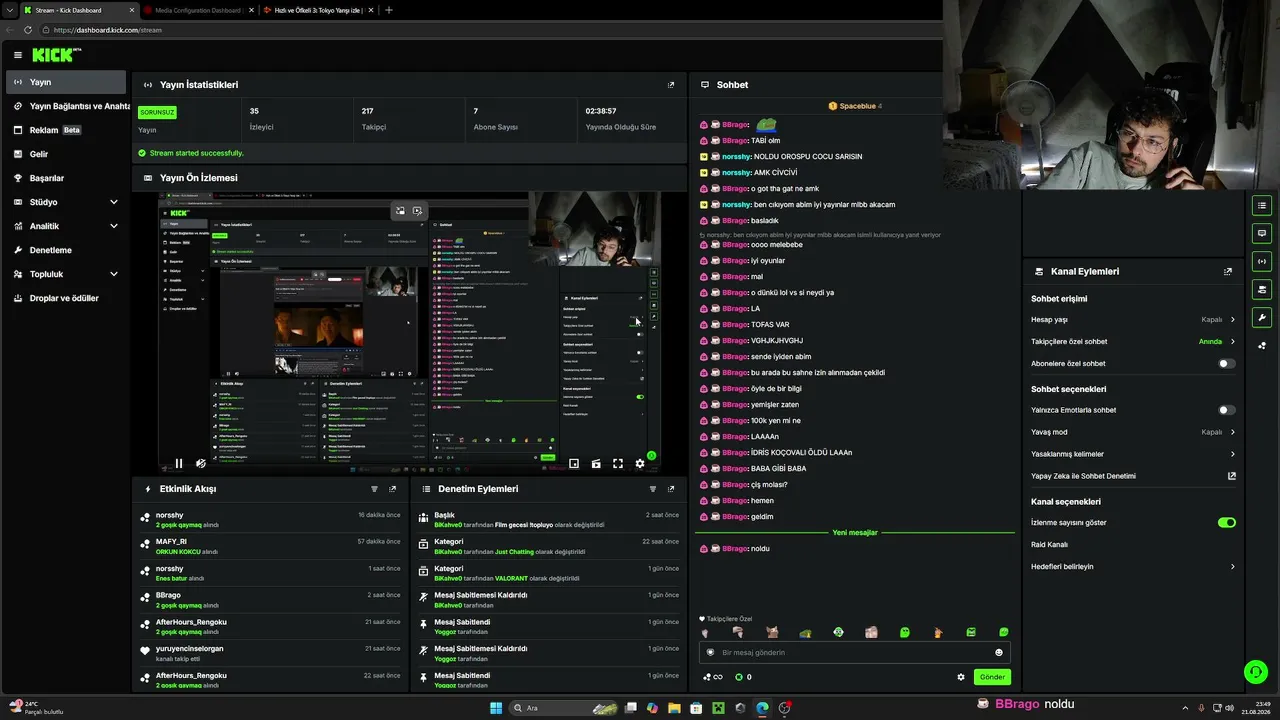
Task: Disable İzlenme sayısını göster switch
Action: 1226,522
